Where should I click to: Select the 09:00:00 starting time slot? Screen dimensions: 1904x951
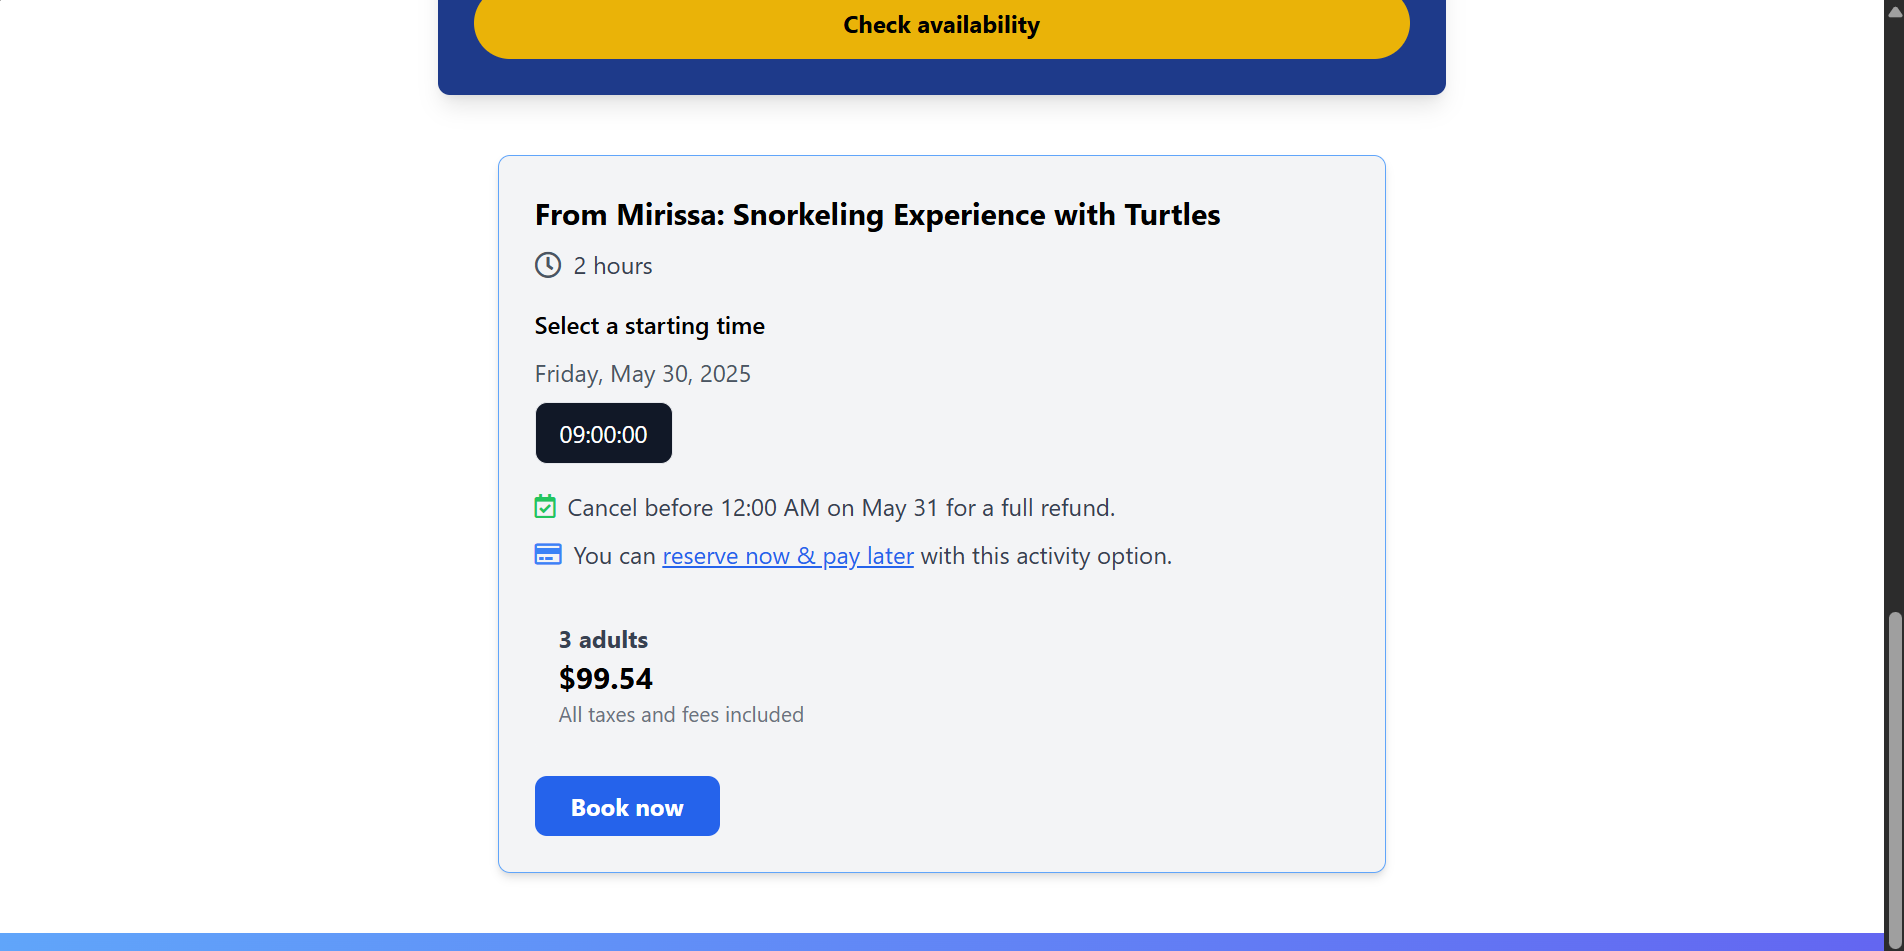603,433
